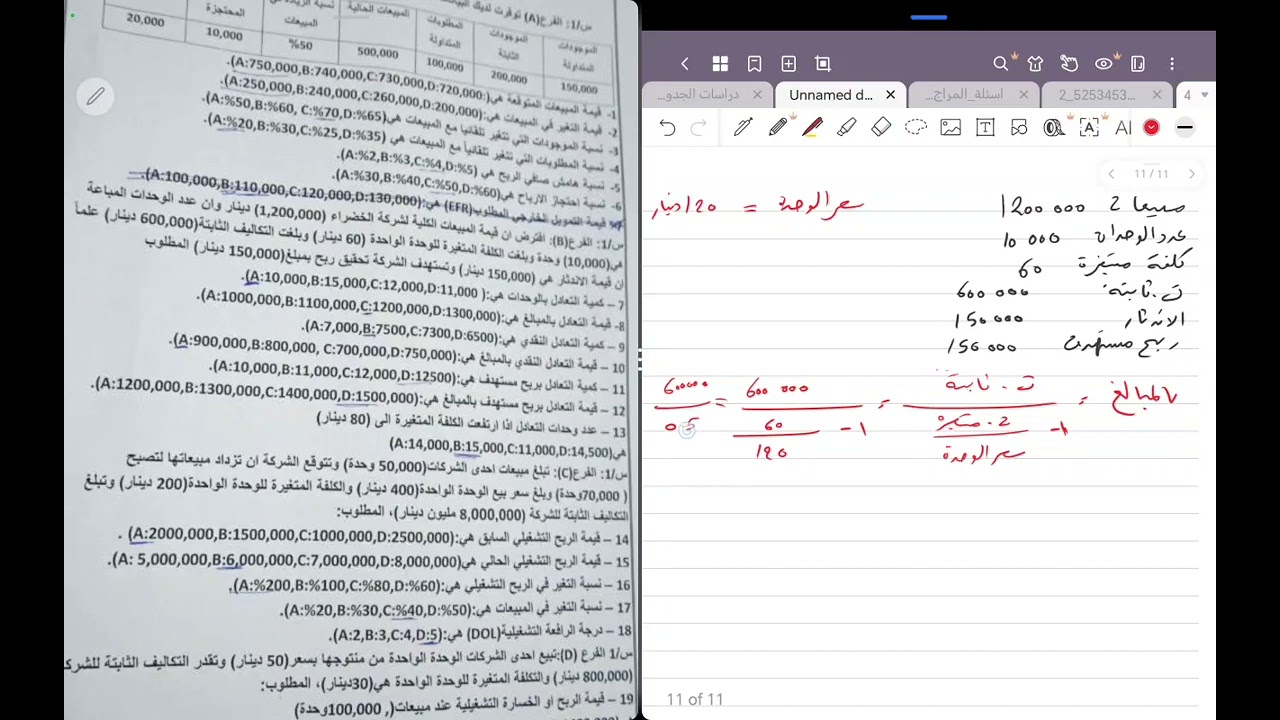Image resolution: width=1280 pixels, height=720 pixels.
Task: Click the 11 / 11 page indicator
Action: [1151, 174]
